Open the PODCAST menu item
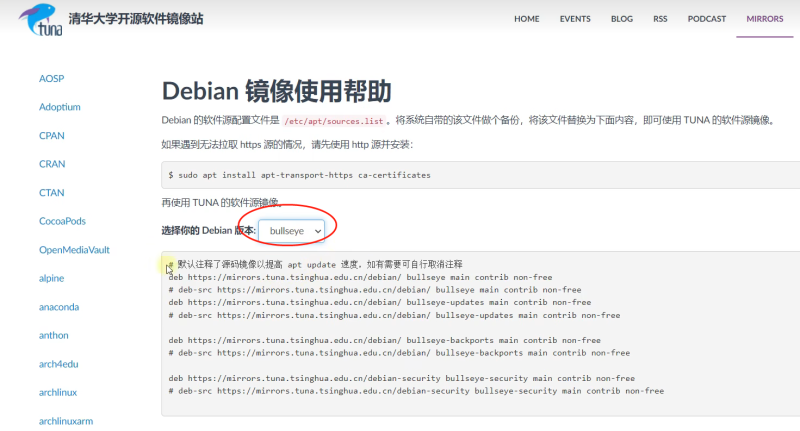Screen dimensions: 800x431 [x=707, y=19]
